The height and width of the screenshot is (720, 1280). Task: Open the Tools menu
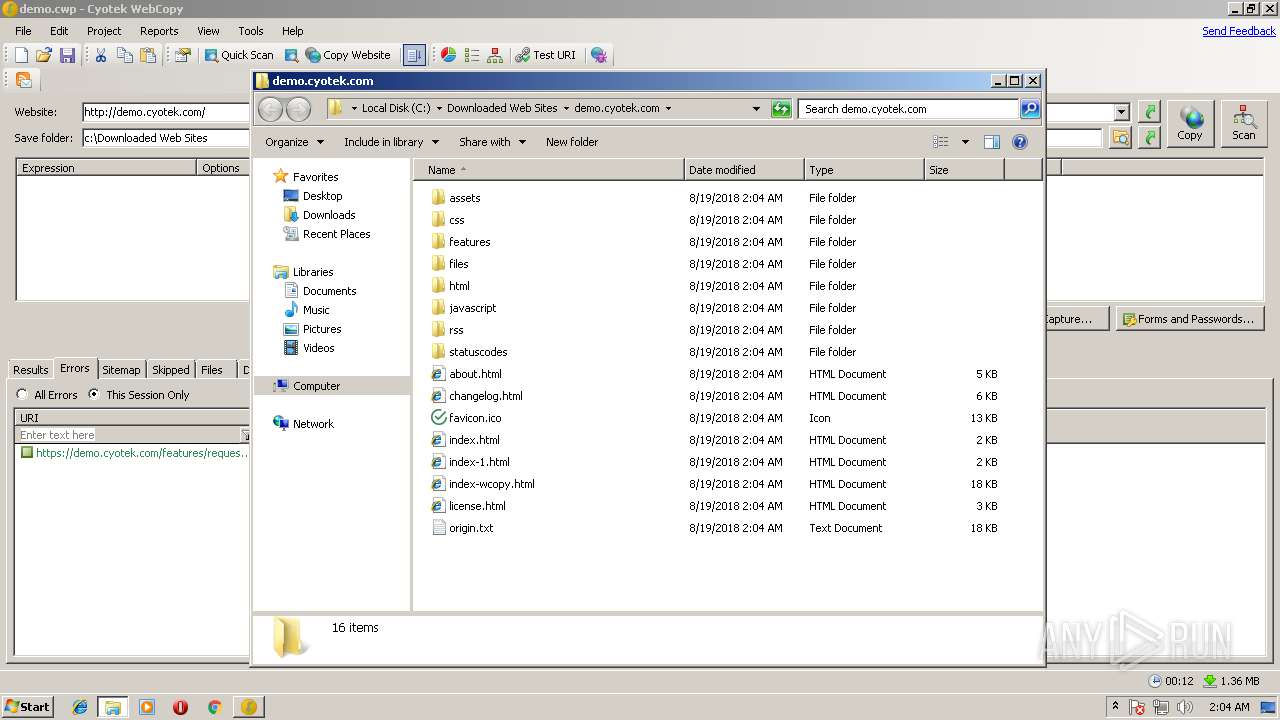(x=251, y=31)
